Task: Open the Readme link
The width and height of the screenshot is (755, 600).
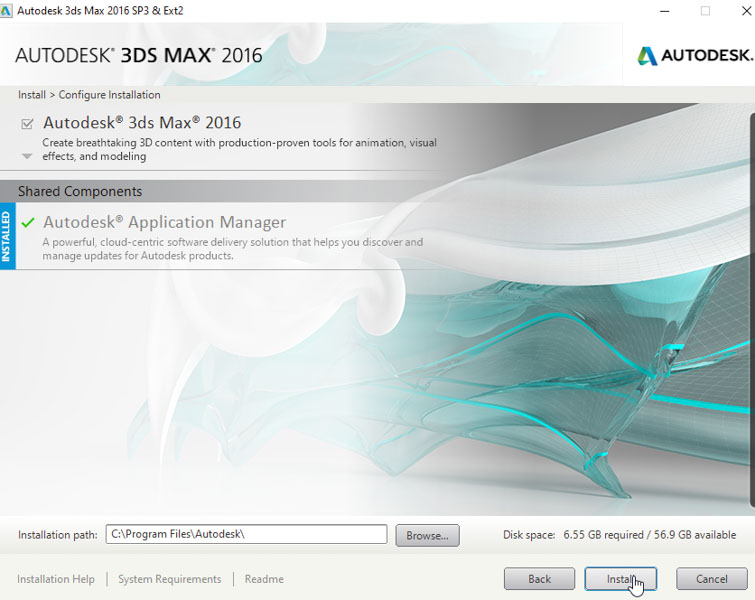Action: (x=264, y=579)
